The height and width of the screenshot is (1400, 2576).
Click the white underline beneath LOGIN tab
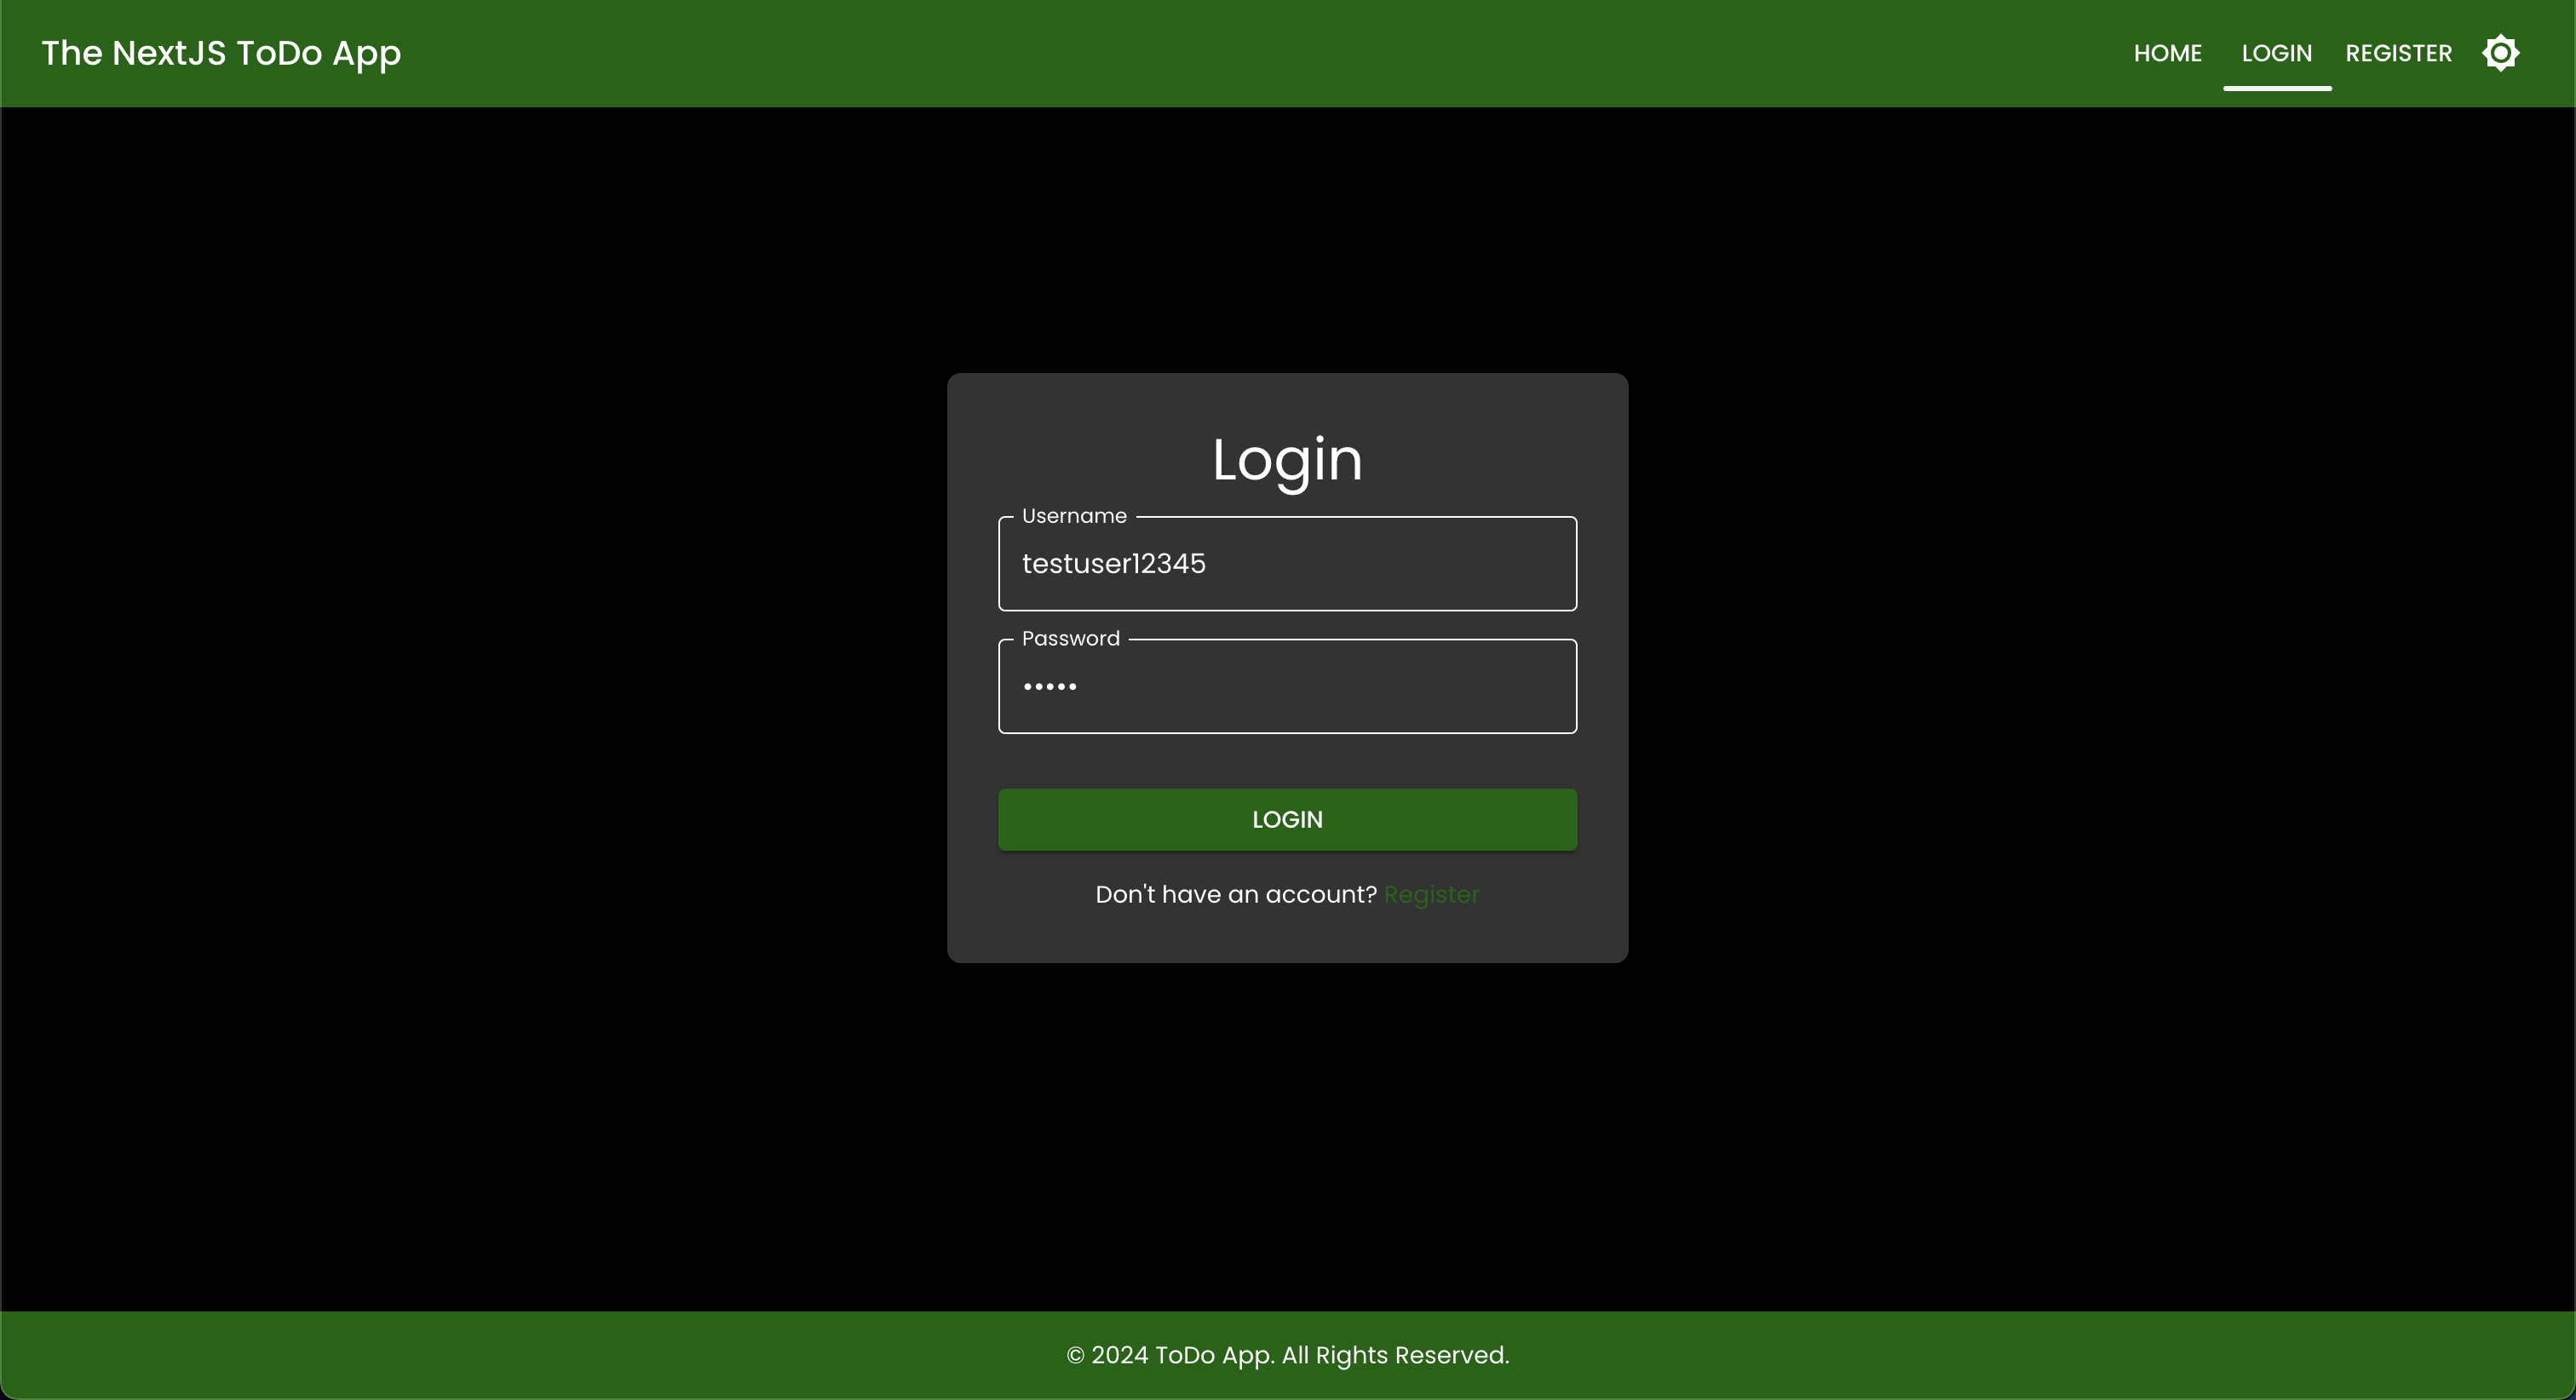(2277, 88)
